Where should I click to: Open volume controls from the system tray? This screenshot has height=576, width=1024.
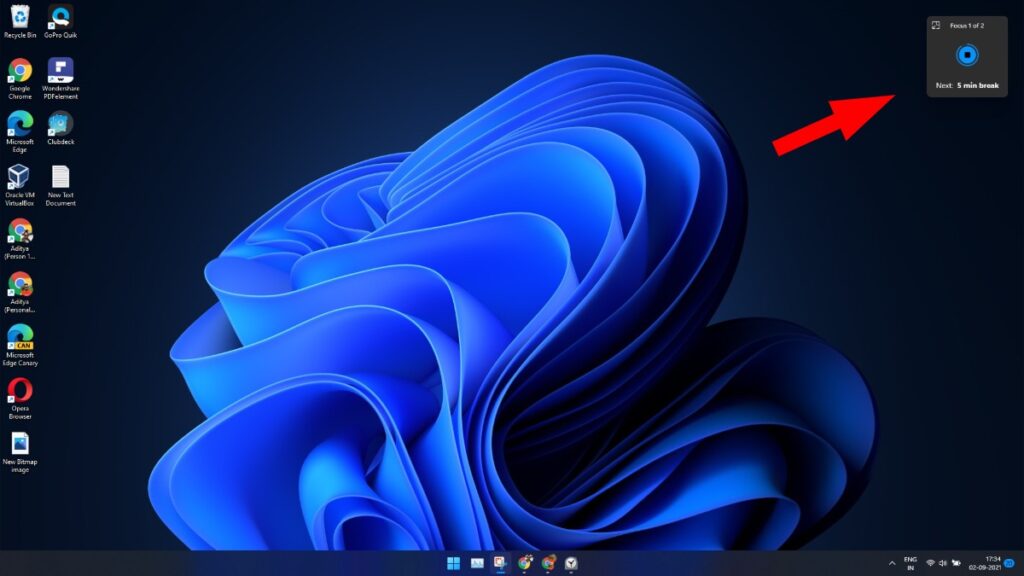(x=941, y=564)
